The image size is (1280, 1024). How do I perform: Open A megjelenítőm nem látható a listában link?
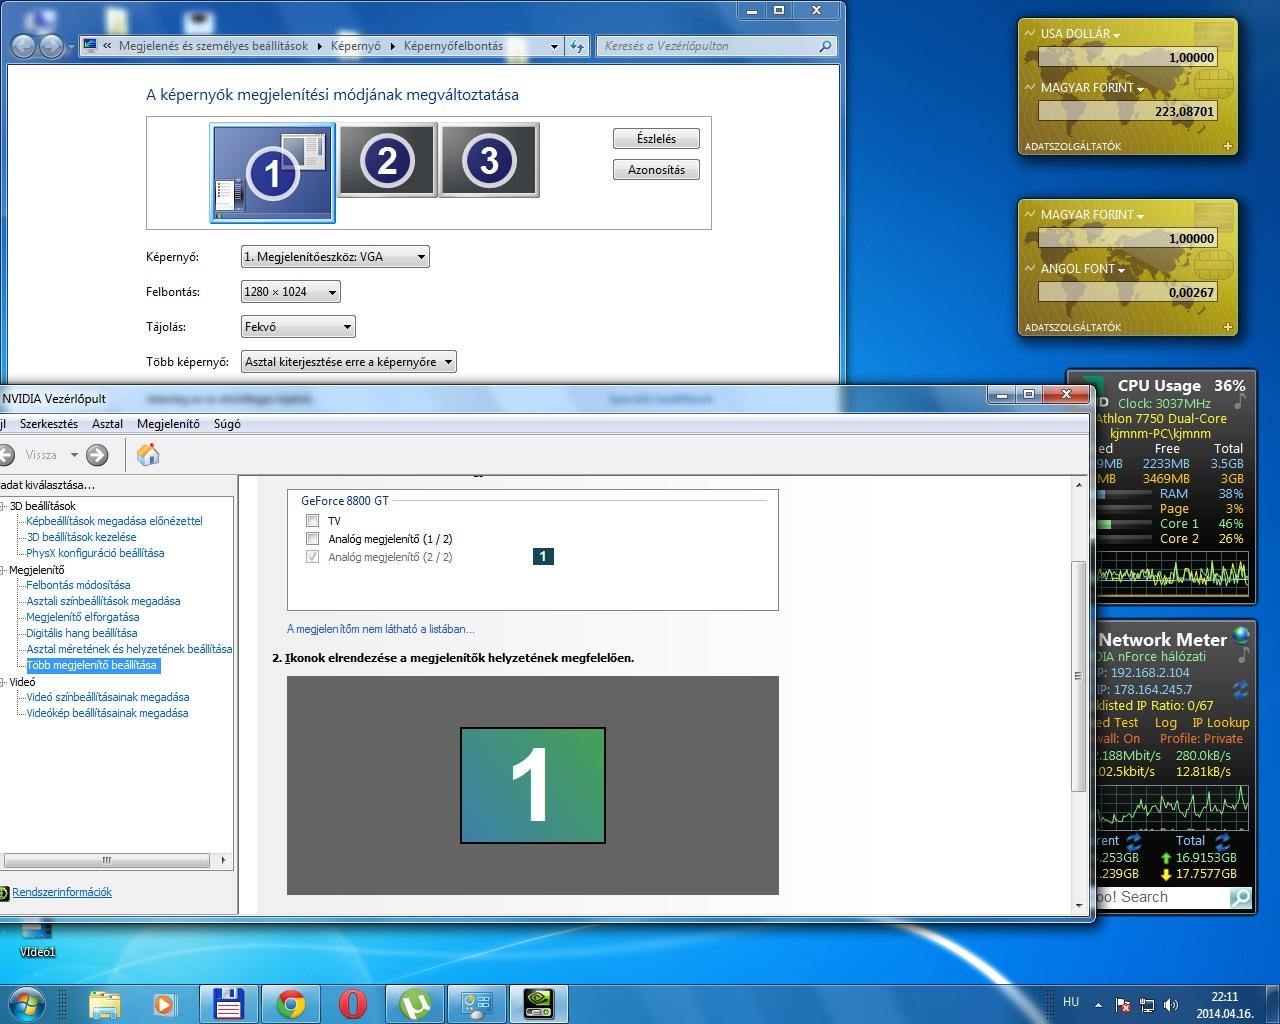381,629
